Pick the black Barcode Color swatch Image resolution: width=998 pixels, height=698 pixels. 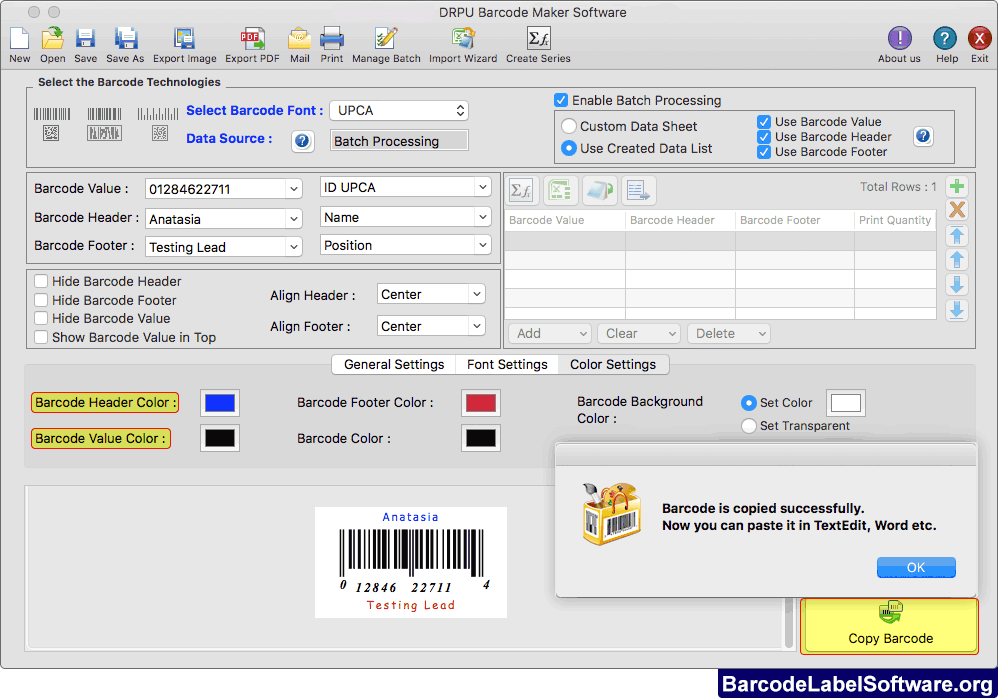click(x=481, y=438)
